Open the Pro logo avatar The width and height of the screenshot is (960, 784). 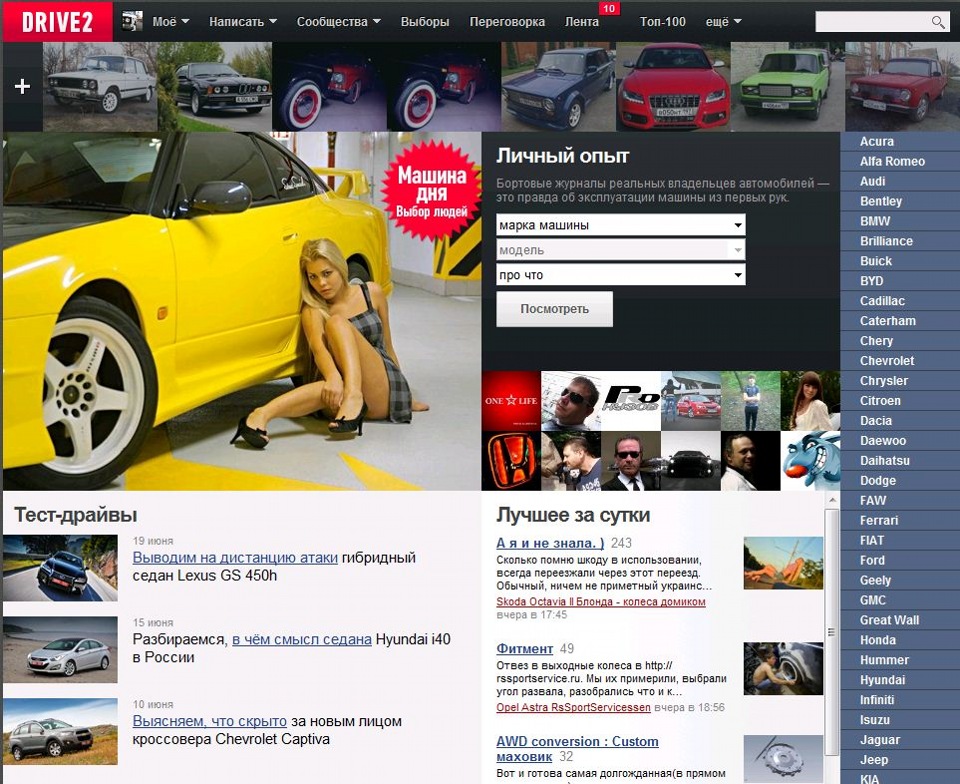coord(631,401)
